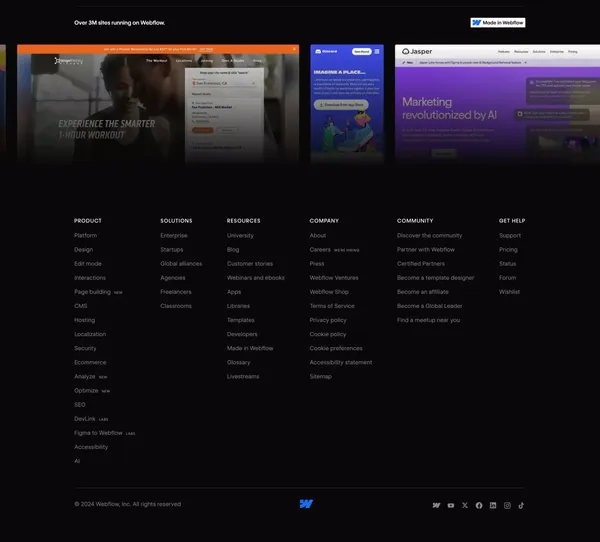Open the Apps link
This screenshot has width=600, height=542.
click(234, 292)
